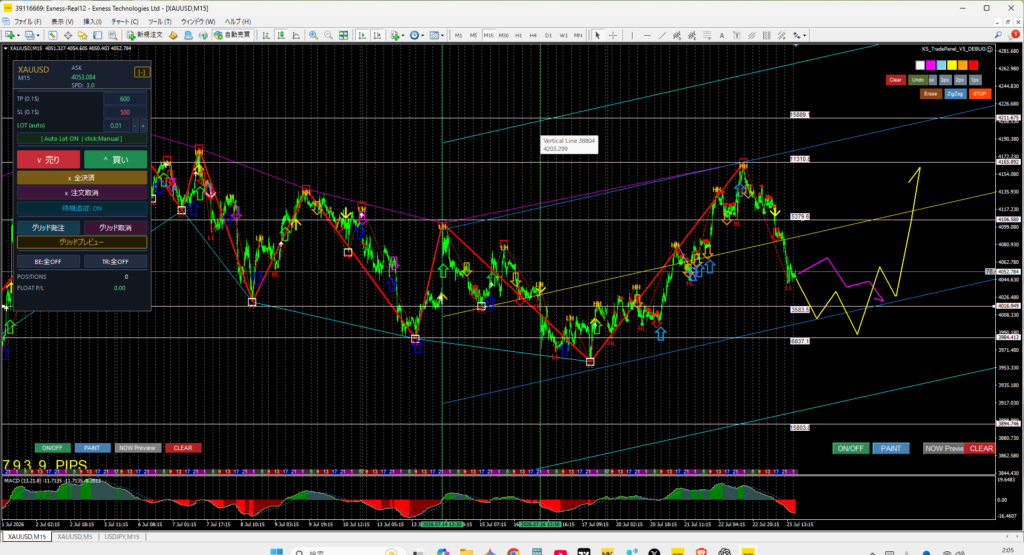Viewport: 1024px width, 555px height.
Task: Open the チャート (C) menu
Action: (x=124, y=22)
